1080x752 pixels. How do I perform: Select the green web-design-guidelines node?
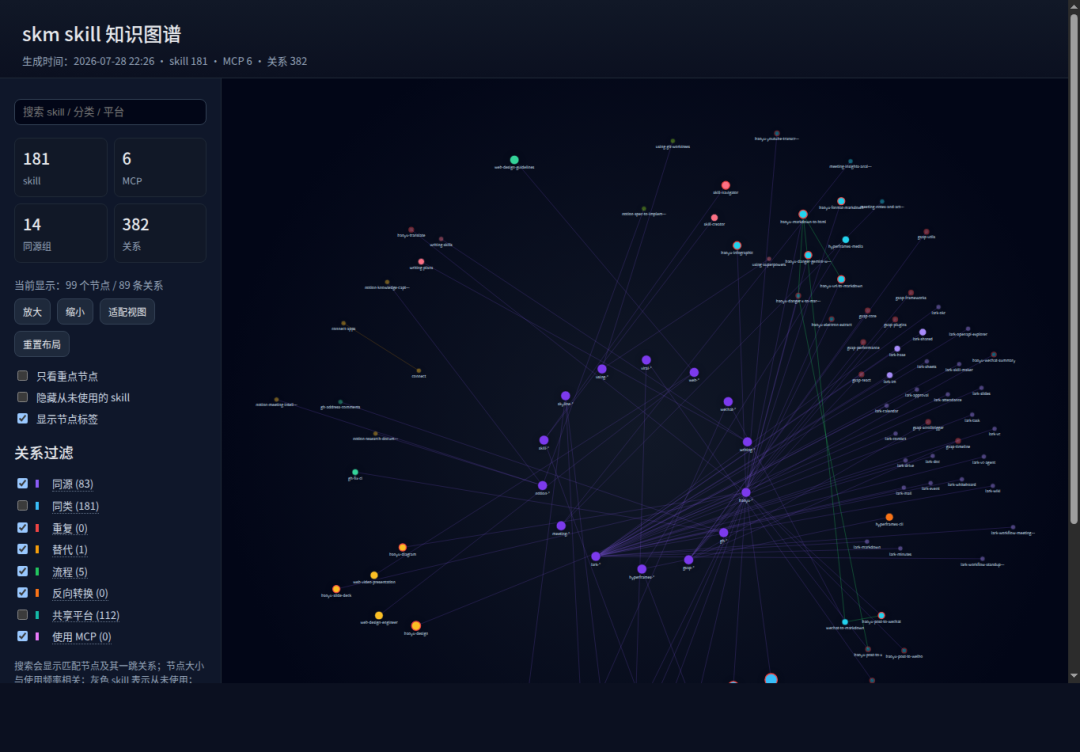(514, 160)
